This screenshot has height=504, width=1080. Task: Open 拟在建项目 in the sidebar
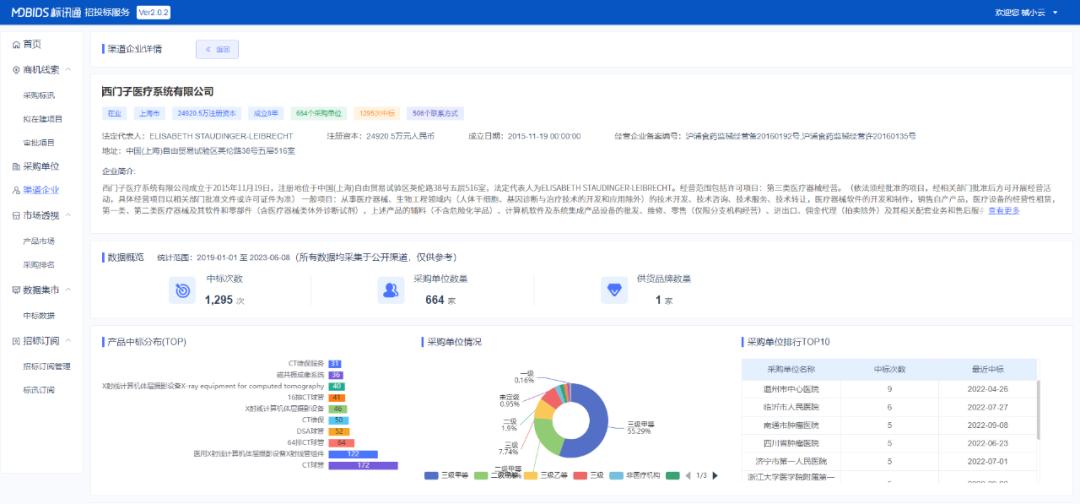43,119
